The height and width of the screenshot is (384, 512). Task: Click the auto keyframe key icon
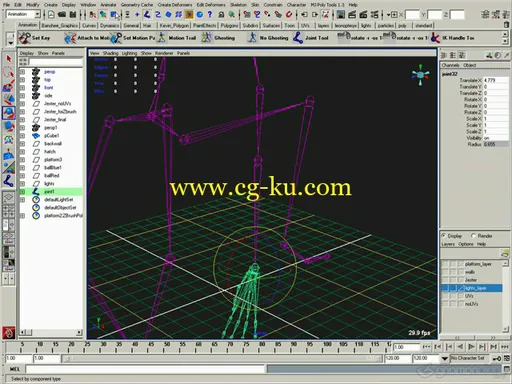[x=497, y=358]
